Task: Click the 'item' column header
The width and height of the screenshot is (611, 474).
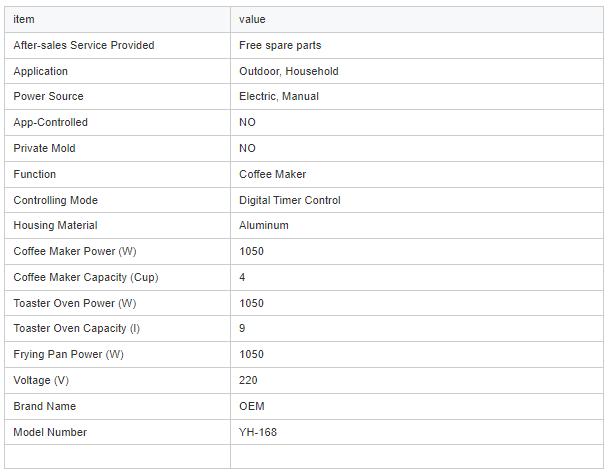Action: 24,19
